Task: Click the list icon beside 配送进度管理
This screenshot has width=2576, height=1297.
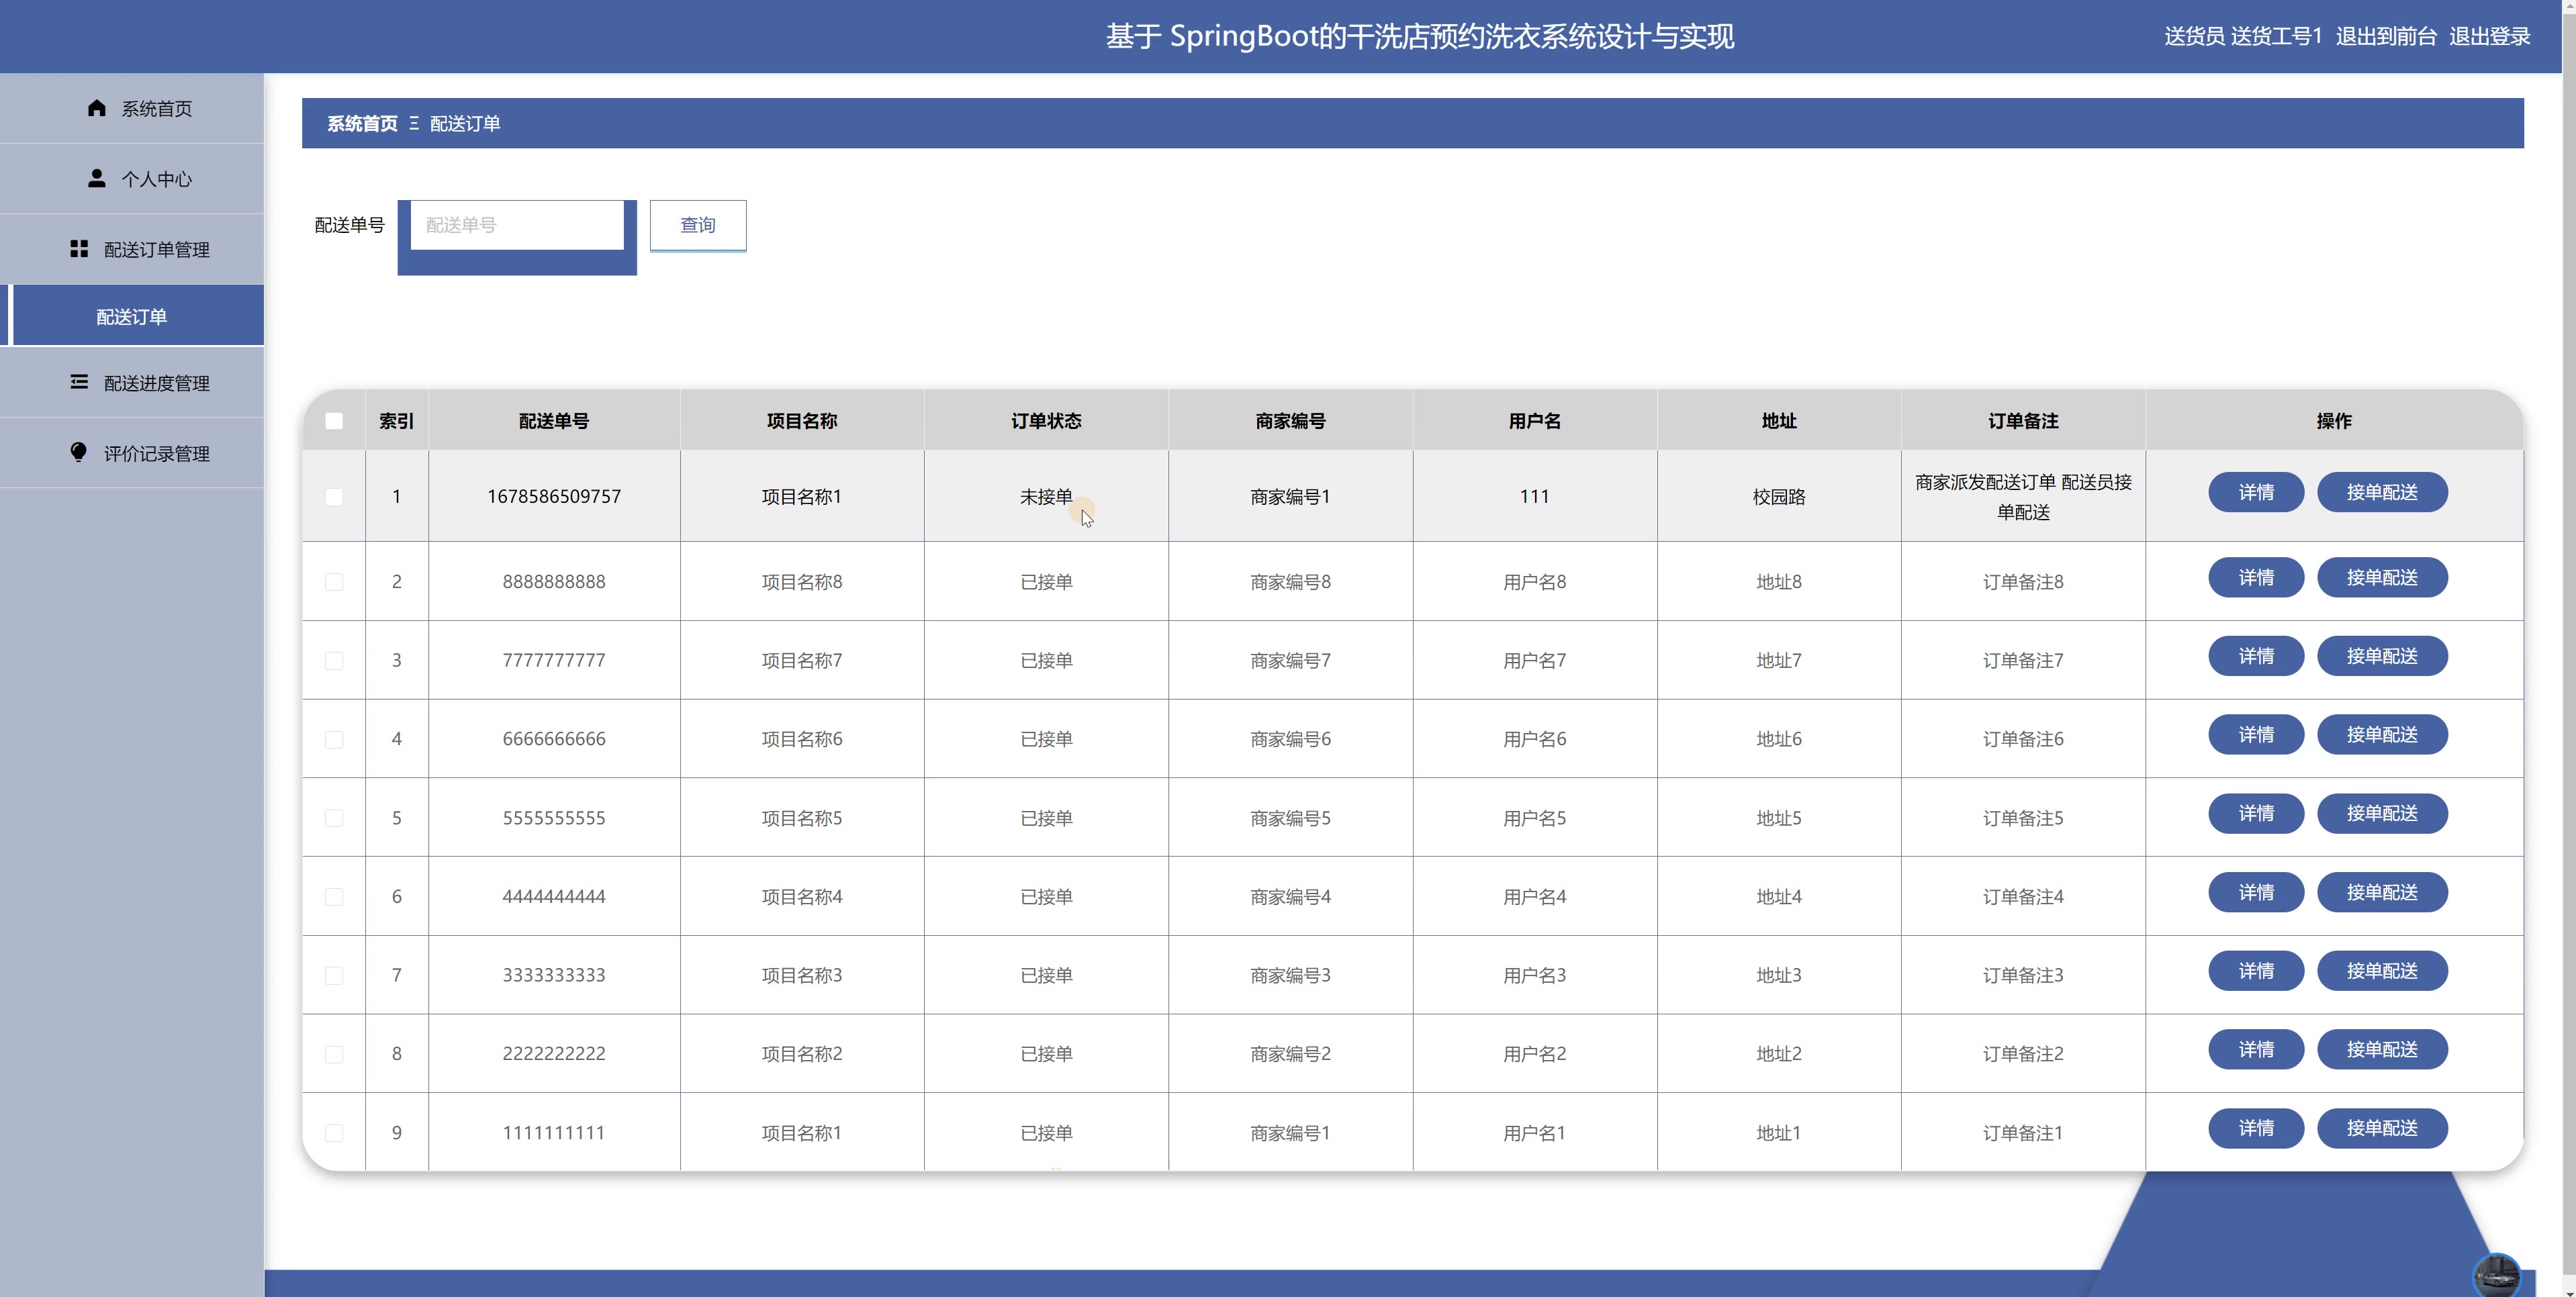Action: tap(79, 382)
